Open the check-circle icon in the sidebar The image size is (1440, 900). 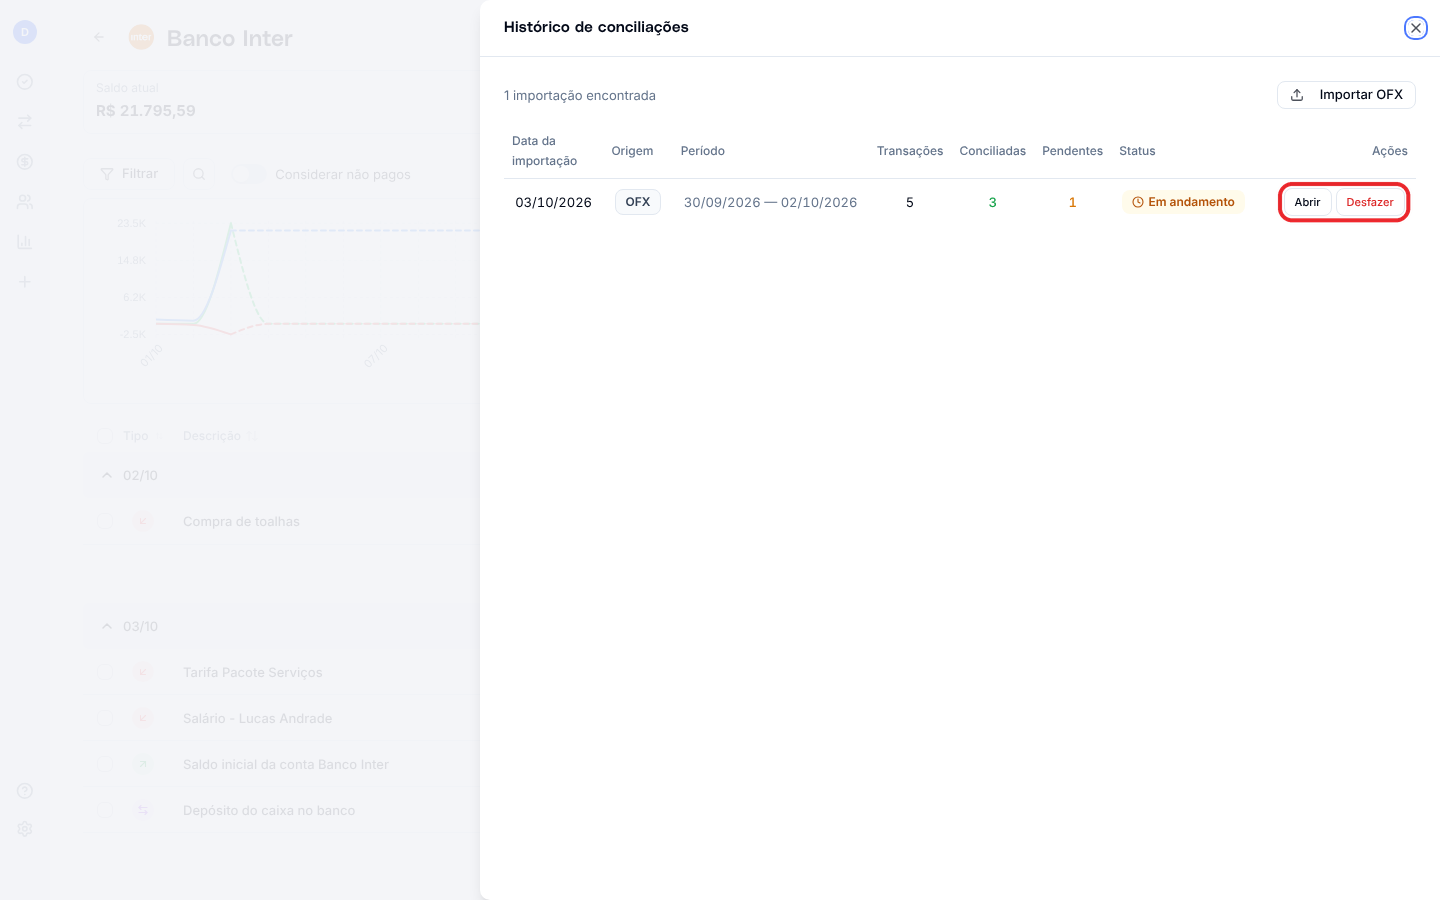point(25,82)
